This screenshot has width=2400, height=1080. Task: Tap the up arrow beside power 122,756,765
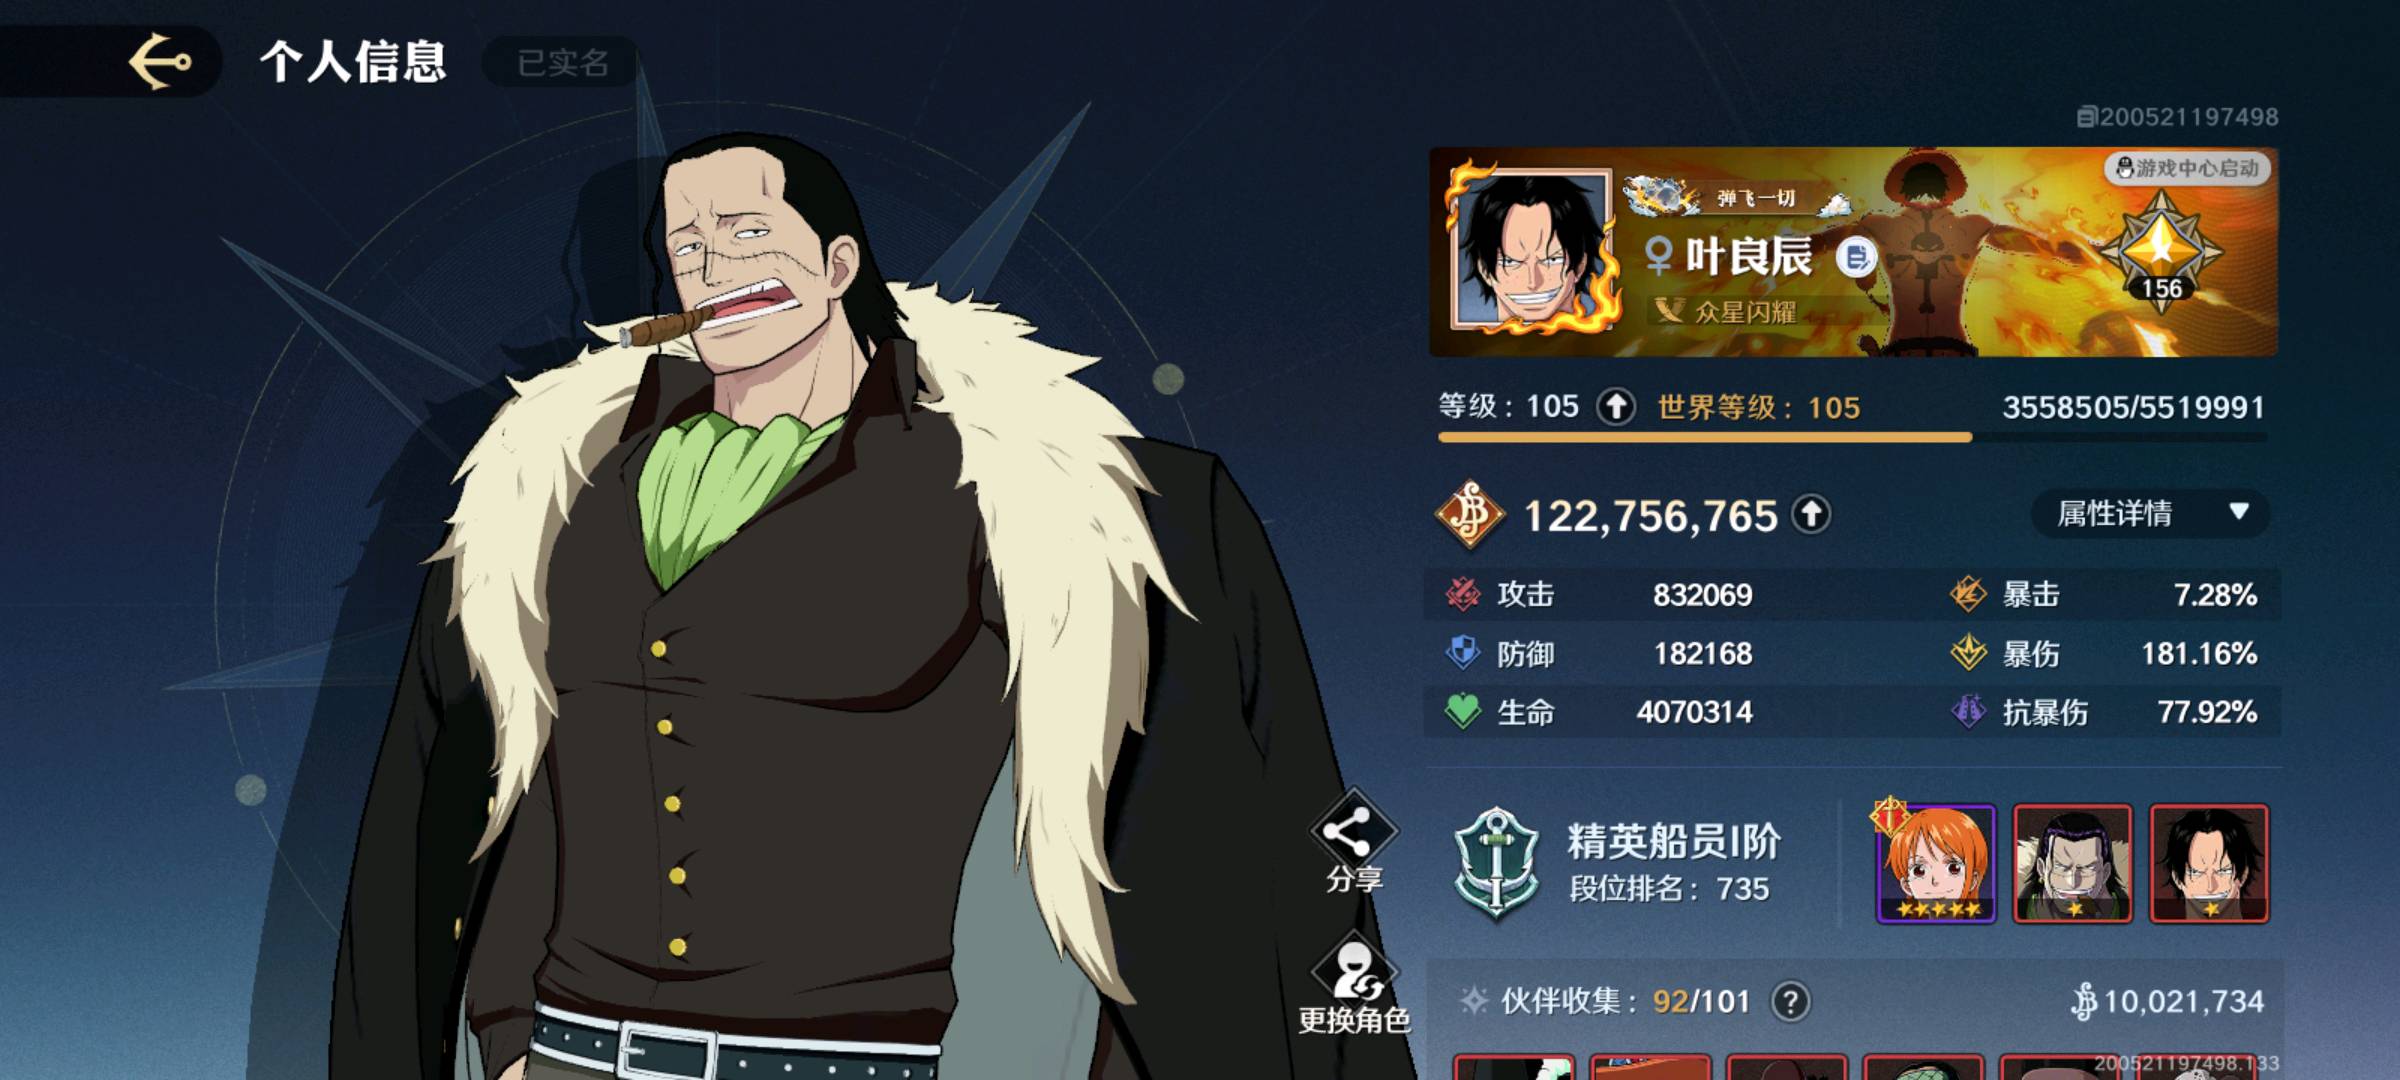[1811, 515]
